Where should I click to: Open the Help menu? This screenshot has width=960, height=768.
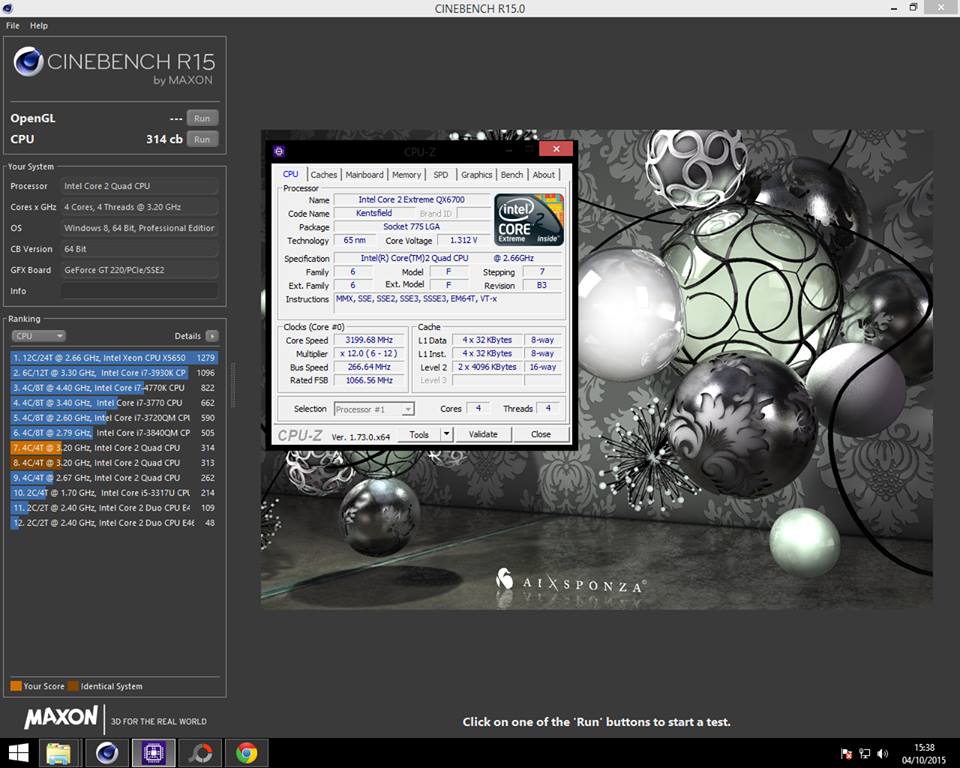pos(39,26)
